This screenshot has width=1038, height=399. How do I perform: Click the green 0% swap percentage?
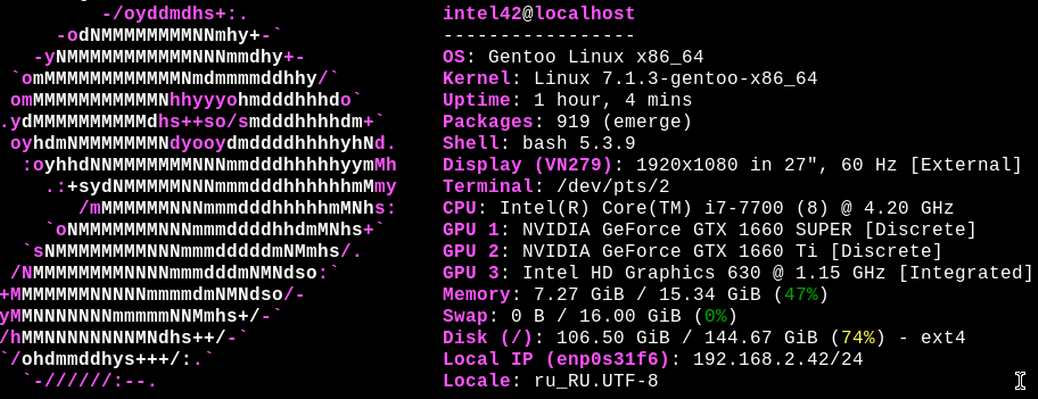point(716,316)
